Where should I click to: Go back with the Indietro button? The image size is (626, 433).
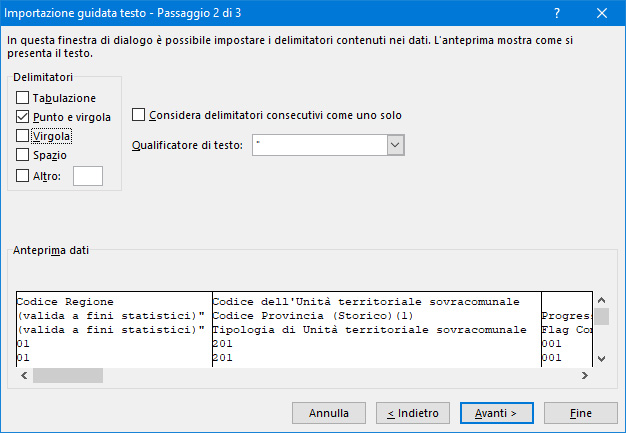[x=412, y=413]
